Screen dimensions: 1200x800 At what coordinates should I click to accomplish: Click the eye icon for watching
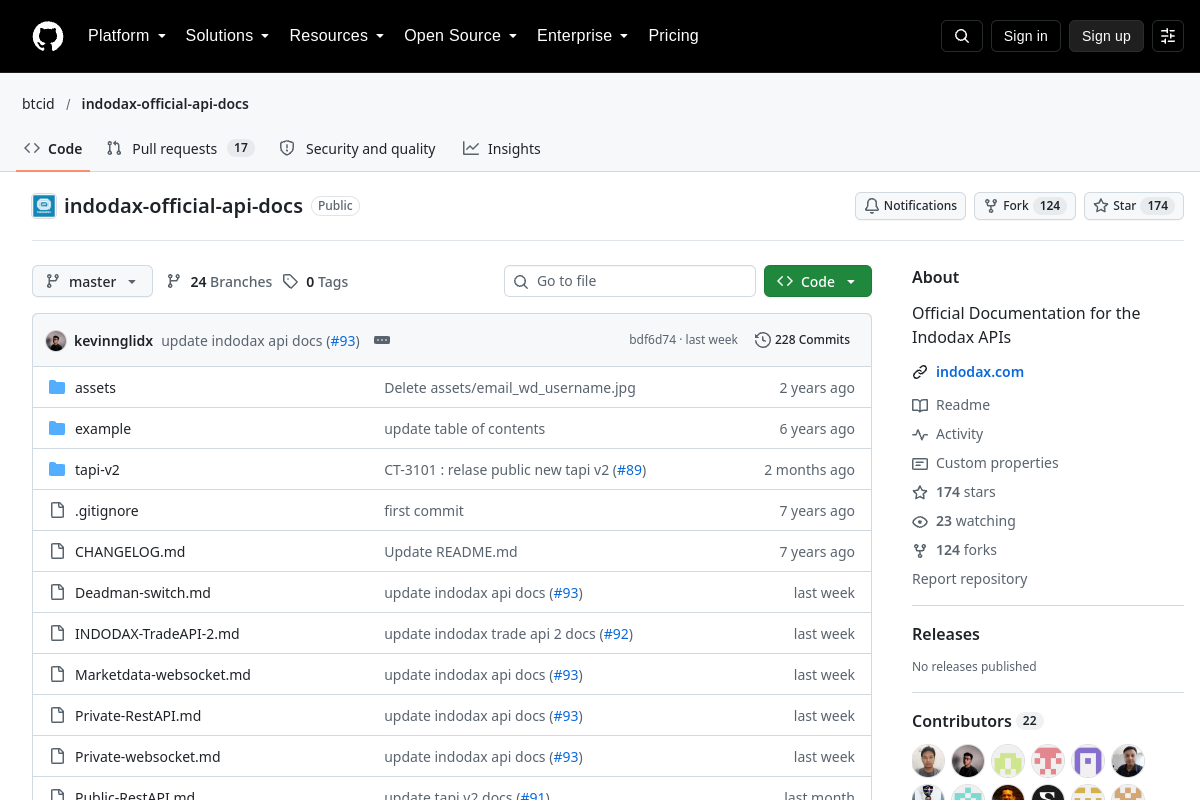[920, 521]
